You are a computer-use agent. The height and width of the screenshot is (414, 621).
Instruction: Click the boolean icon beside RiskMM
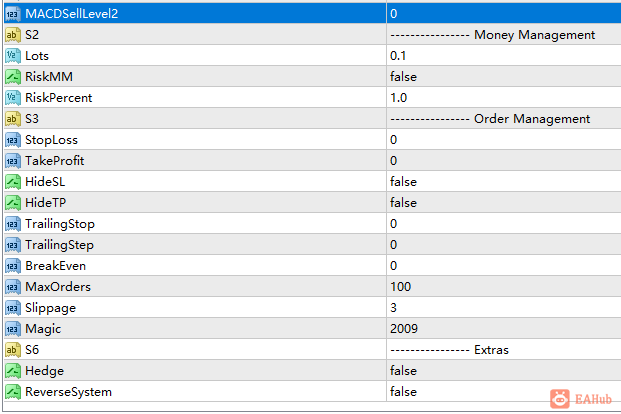pyautogui.click(x=13, y=77)
